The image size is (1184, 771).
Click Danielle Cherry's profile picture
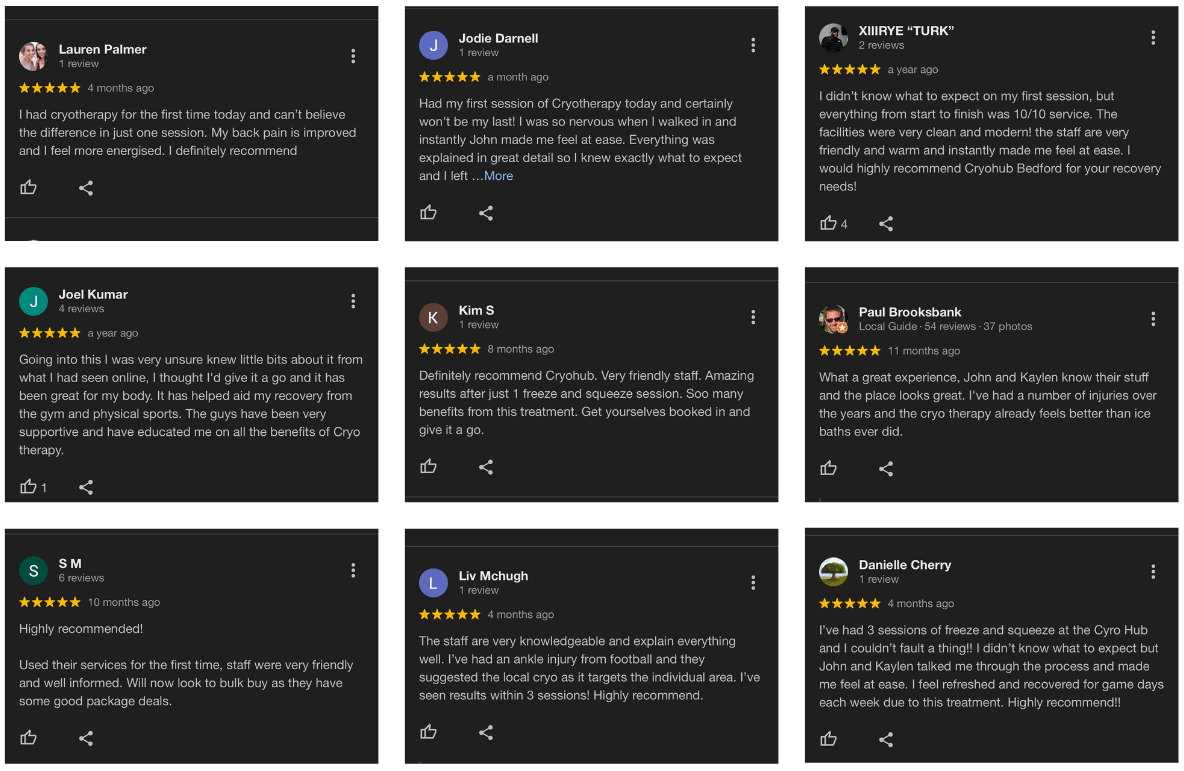[x=833, y=571]
